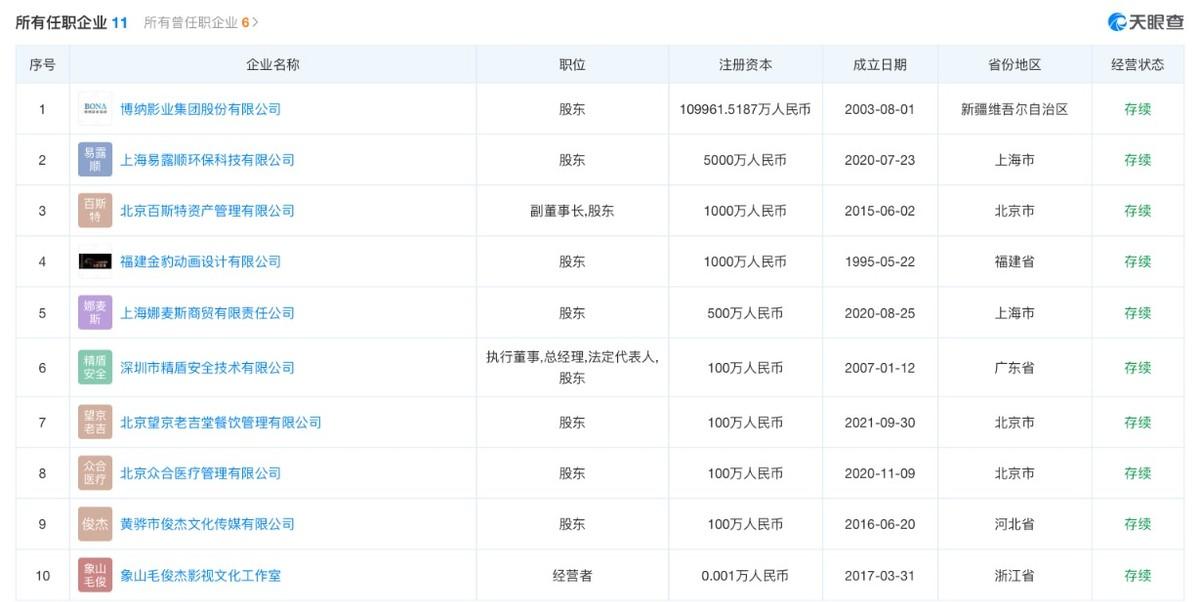Viewport: 1200px width, 602px height.
Task: Open 北京望京老吉堂餐饮管理有限公司 link
Action: (x=221, y=423)
